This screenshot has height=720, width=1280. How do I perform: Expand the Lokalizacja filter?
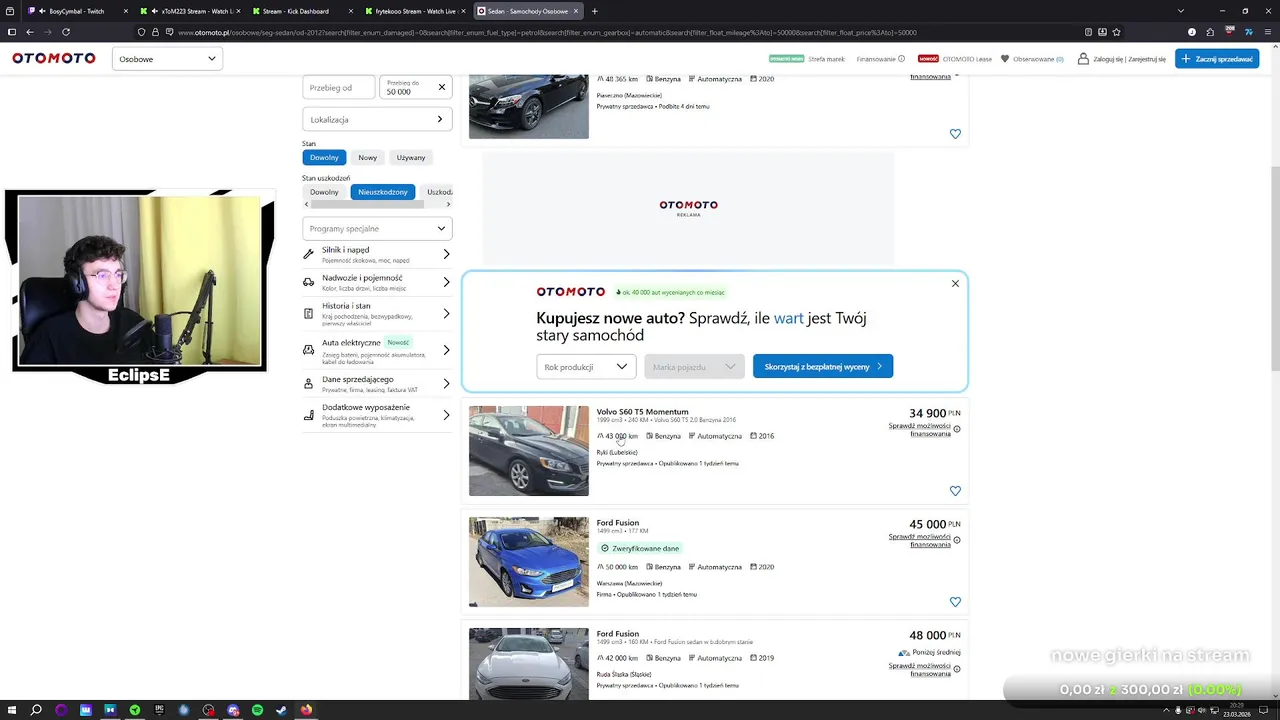[377, 119]
